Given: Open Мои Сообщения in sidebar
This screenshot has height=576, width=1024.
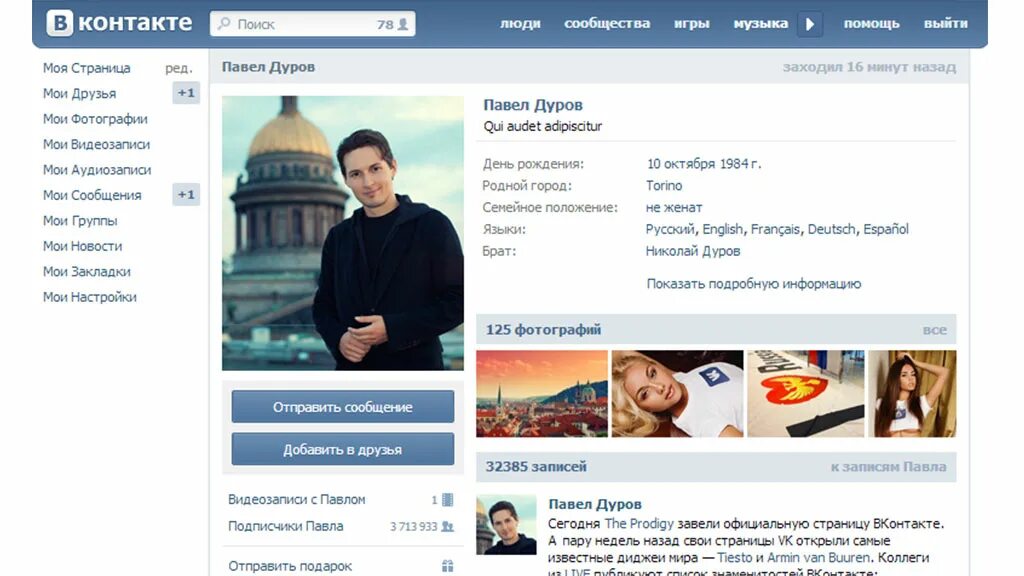Looking at the screenshot, I should pyautogui.click(x=91, y=195).
